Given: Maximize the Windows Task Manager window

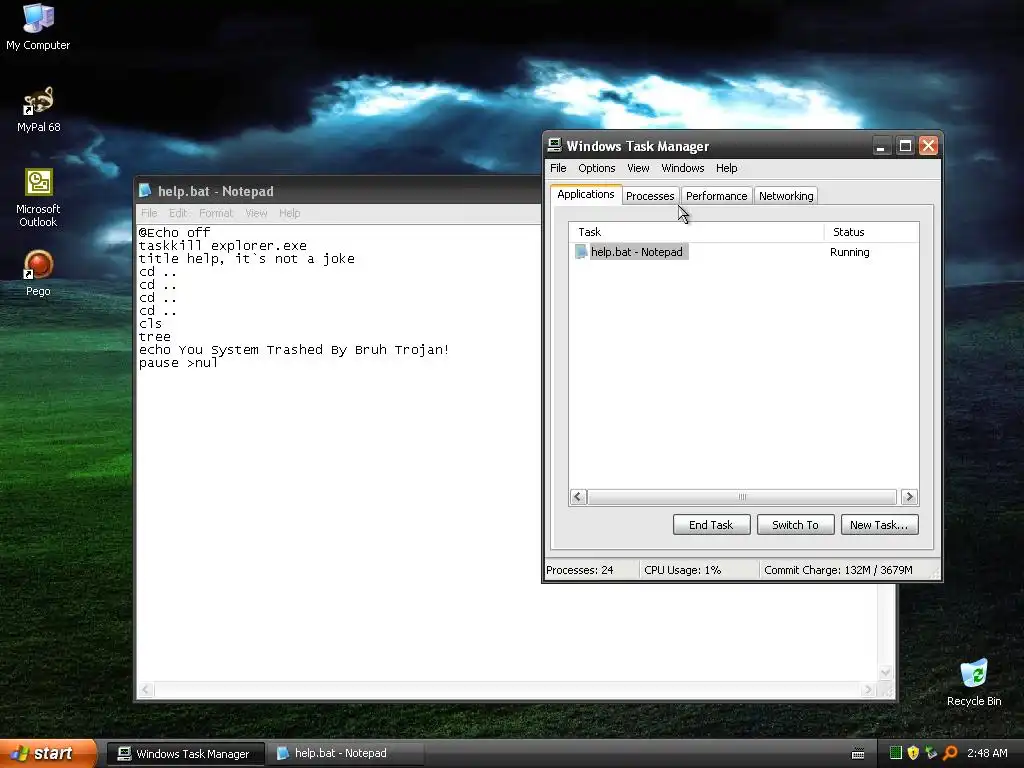Looking at the screenshot, I should point(905,145).
